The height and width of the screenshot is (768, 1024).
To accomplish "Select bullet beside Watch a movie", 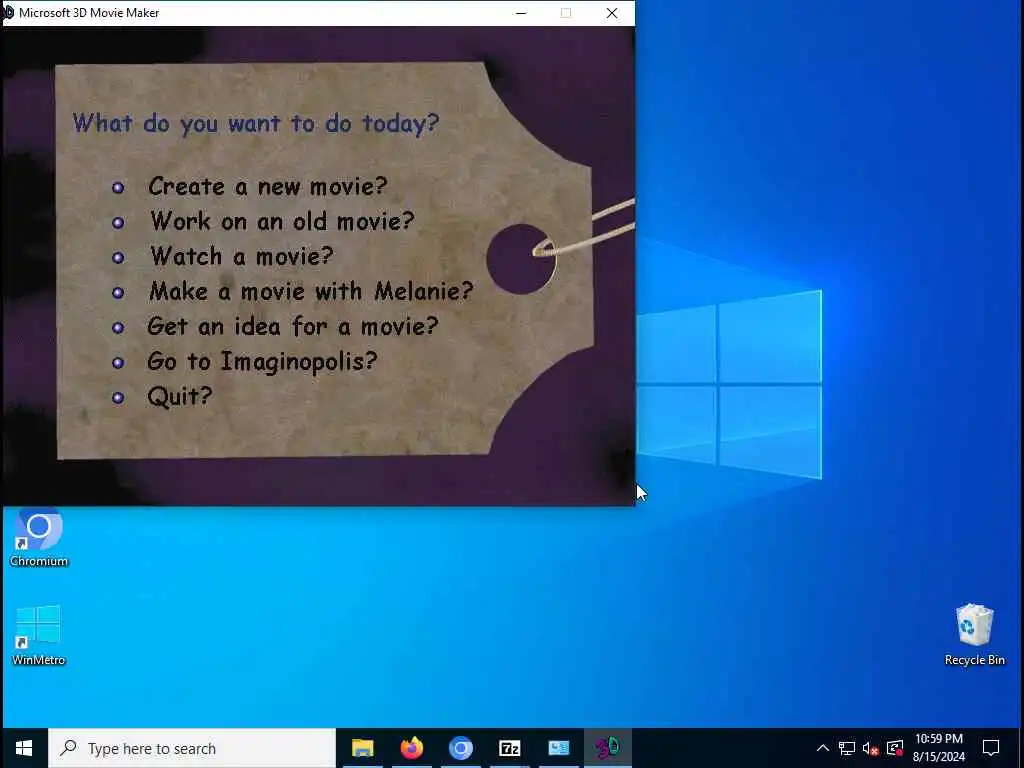I will click(x=118, y=257).
